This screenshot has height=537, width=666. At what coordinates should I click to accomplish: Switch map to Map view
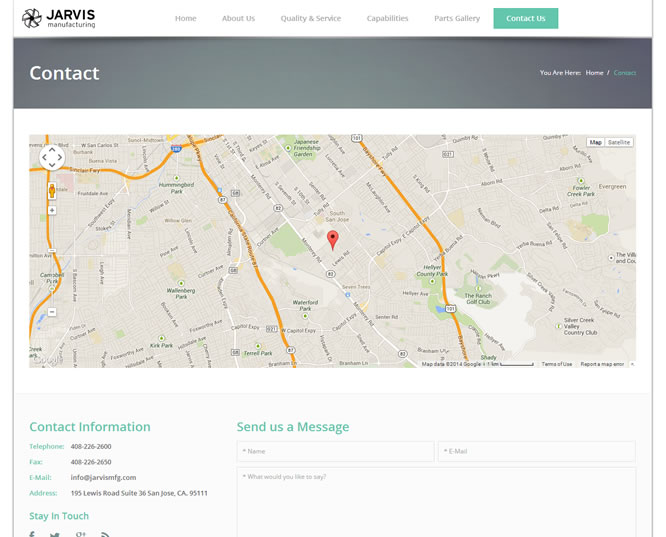[x=595, y=143]
